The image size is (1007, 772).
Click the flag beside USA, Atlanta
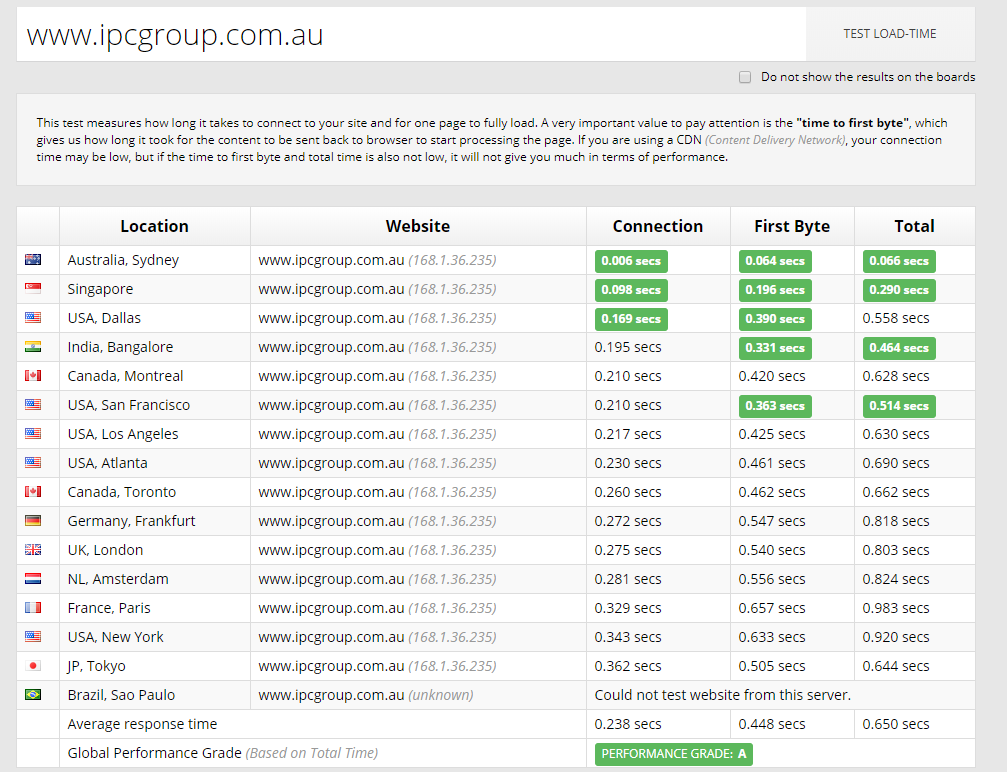pos(33,462)
